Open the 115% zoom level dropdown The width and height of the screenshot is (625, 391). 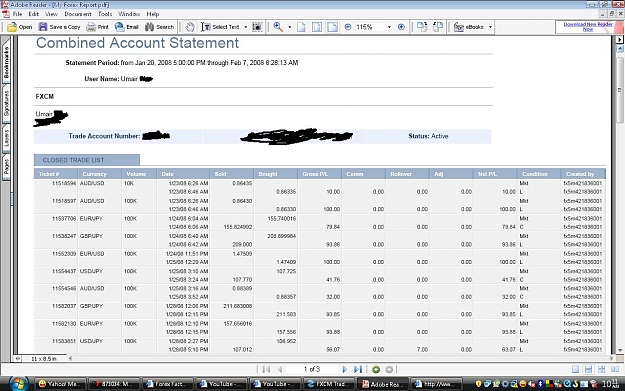389,27
